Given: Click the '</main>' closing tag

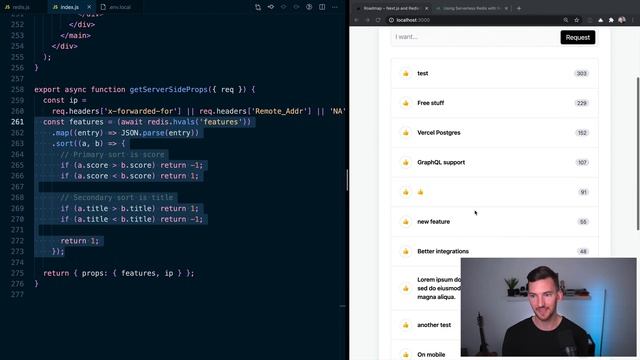Looking at the screenshot, I should (x=76, y=36).
